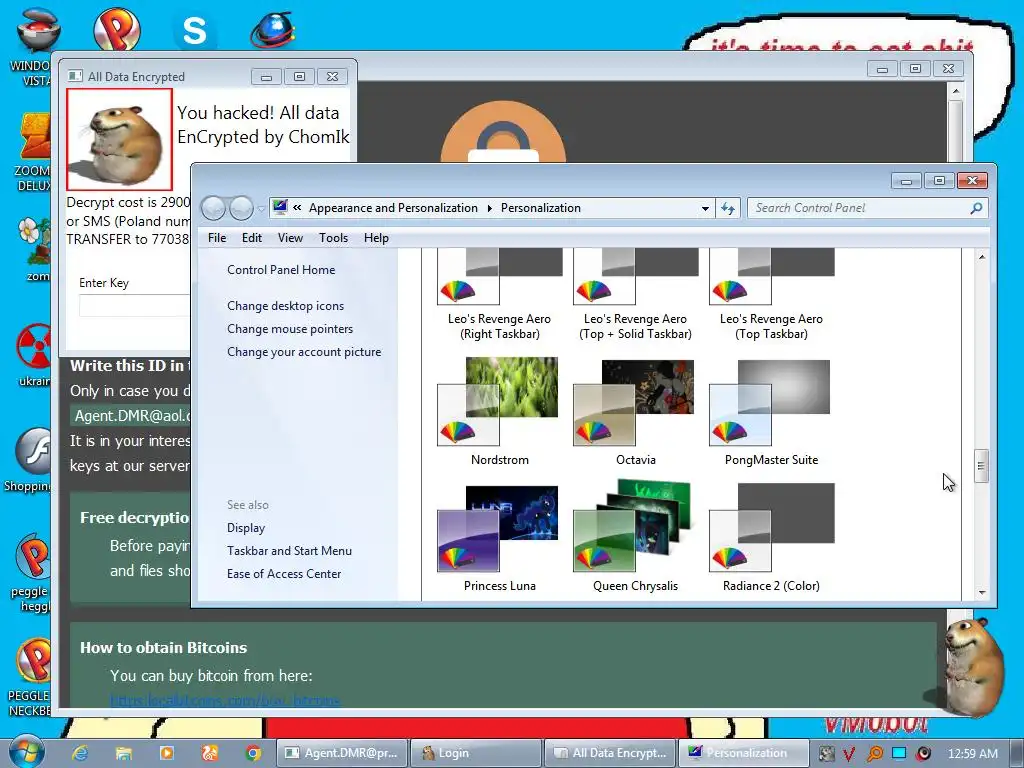The width and height of the screenshot is (1024, 768).
Task: Open the Help menu in Personalization
Action: (x=376, y=238)
